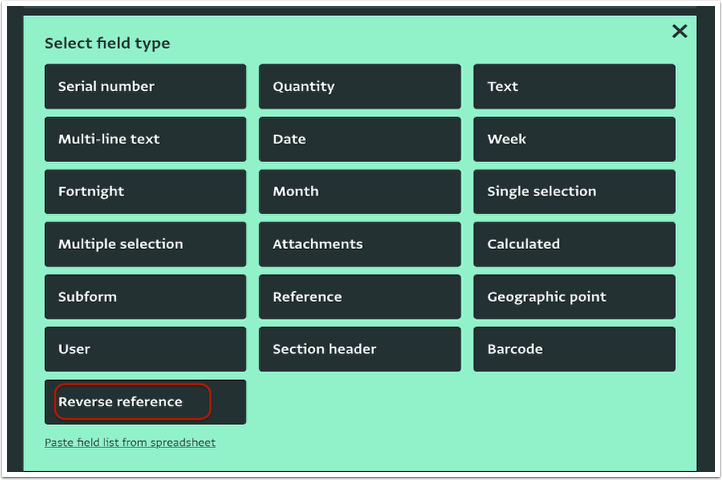The image size is (722, 480).
Task: Add an Attachments field
Action: tap(360, 244)
